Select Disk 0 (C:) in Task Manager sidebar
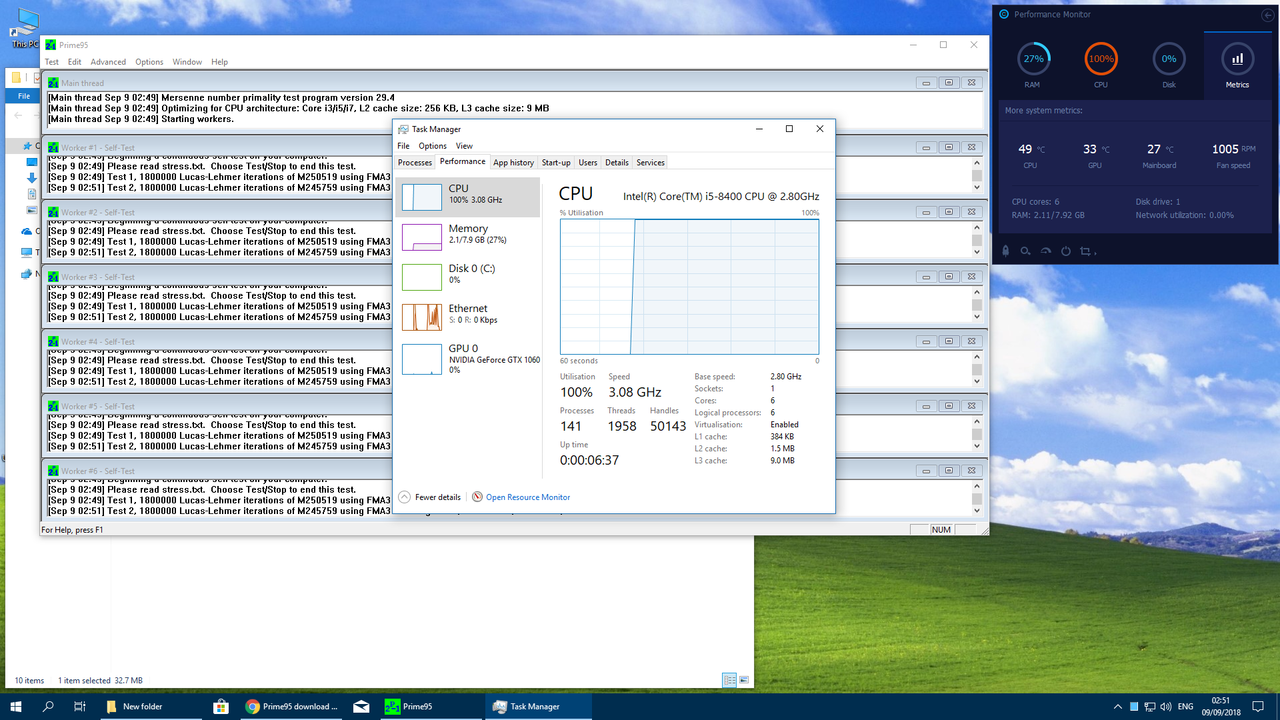1280x720 pixels. pyautogui.click(x=468, y=276)
